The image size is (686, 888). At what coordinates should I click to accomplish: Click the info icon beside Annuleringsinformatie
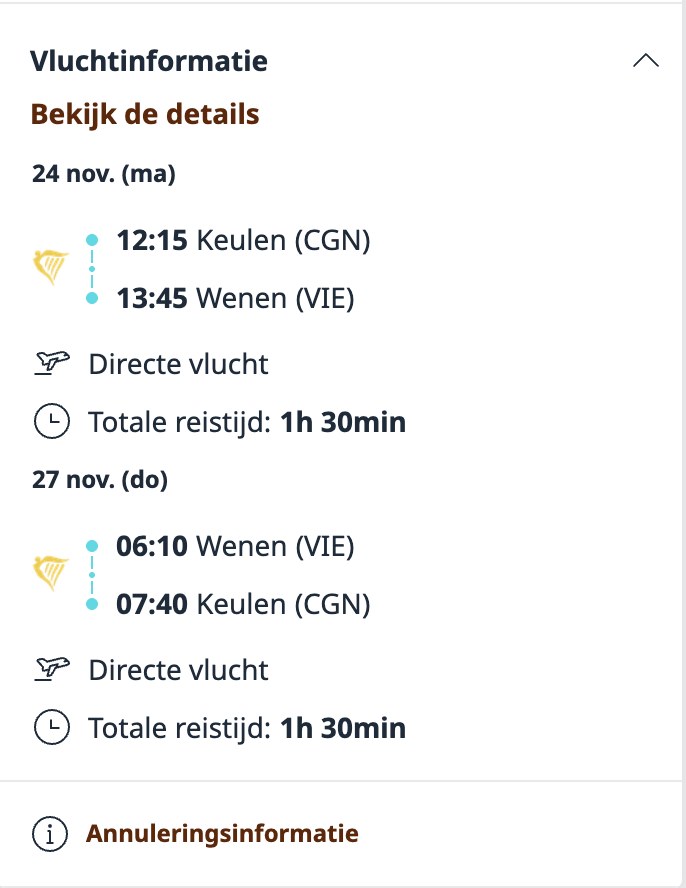pos(50,833)
